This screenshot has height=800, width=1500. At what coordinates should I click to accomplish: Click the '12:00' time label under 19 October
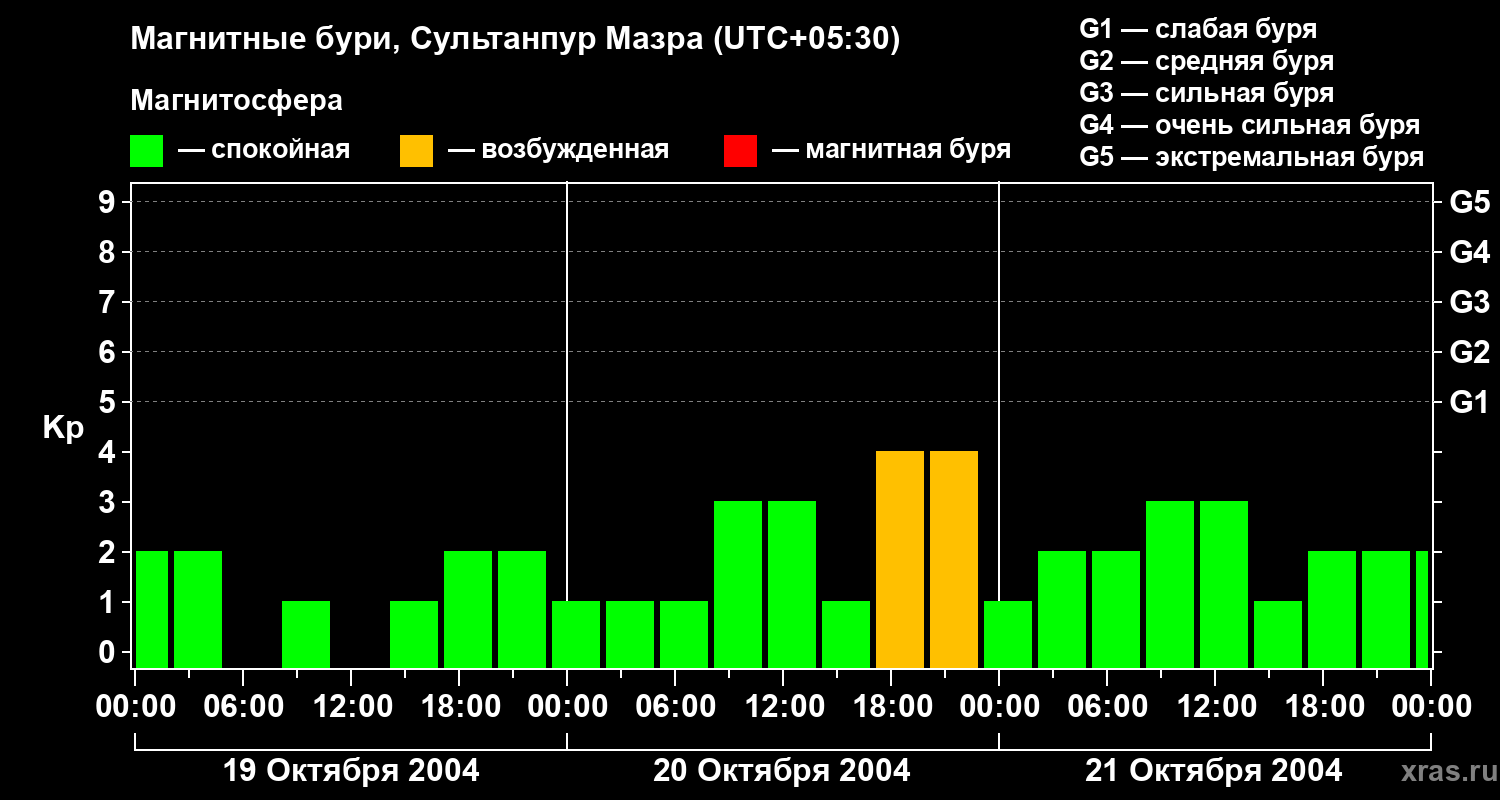(x=351, y=707)
